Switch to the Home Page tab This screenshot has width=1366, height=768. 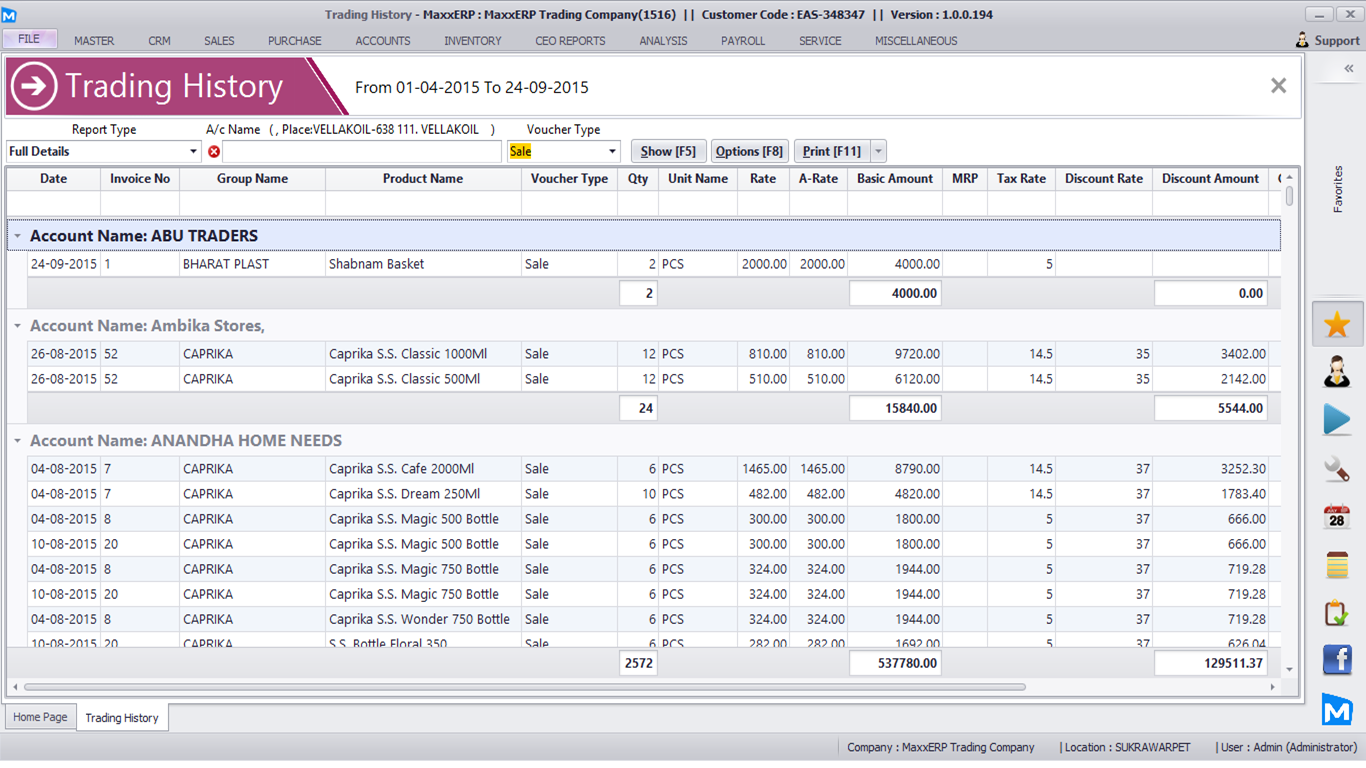pos(41,717)
